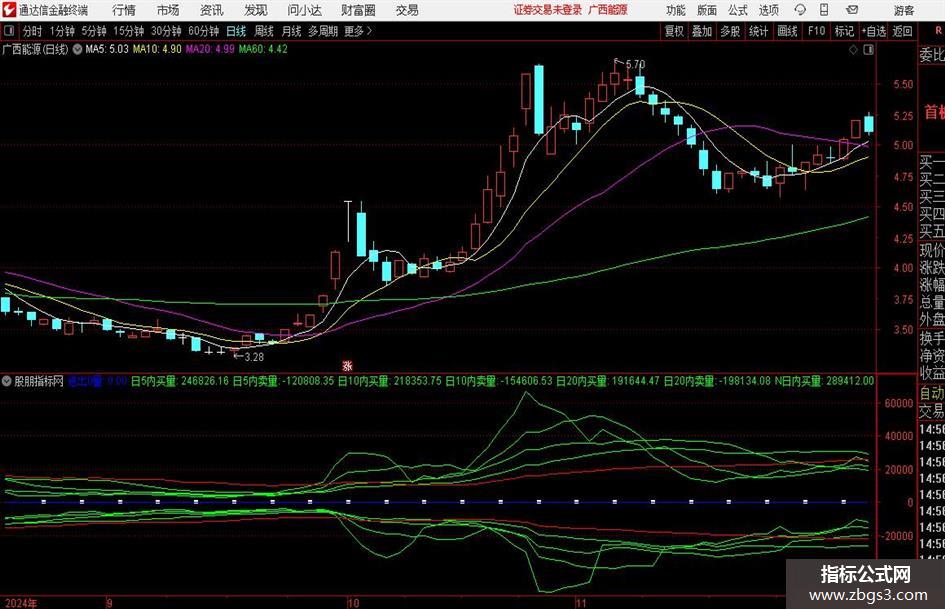
Task: Switch to 月线 monthly tab
Action: click(291, 31)
